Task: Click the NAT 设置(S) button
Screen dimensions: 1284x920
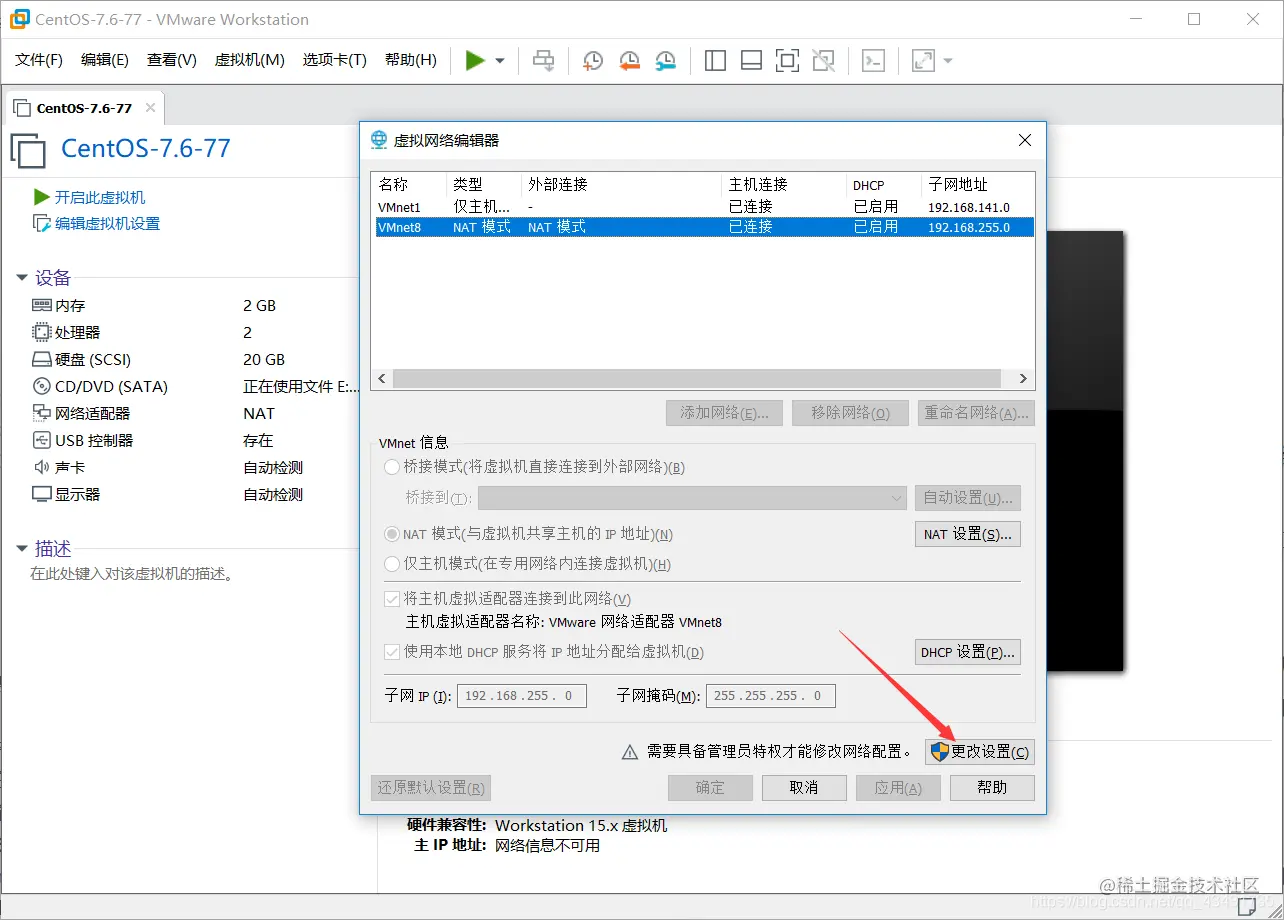Action: (968, 534)
